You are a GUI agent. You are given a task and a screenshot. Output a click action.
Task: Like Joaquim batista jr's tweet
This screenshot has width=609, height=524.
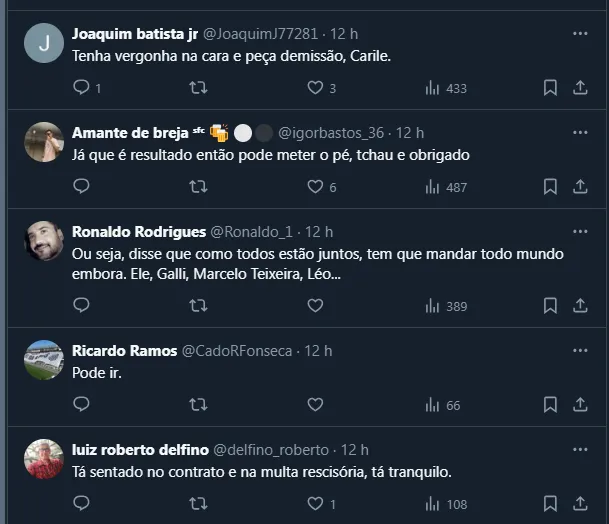(x=315, y=88)
